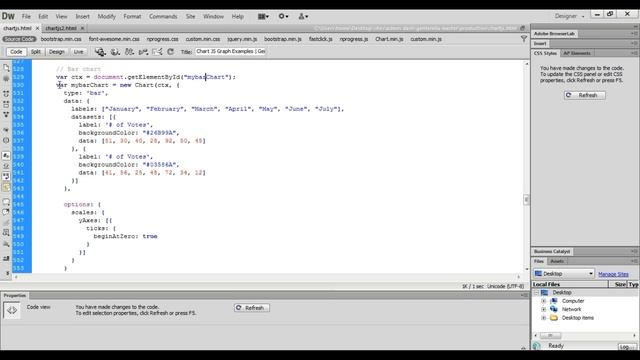Open bootstrap.min.css related file

click(61, 39)
